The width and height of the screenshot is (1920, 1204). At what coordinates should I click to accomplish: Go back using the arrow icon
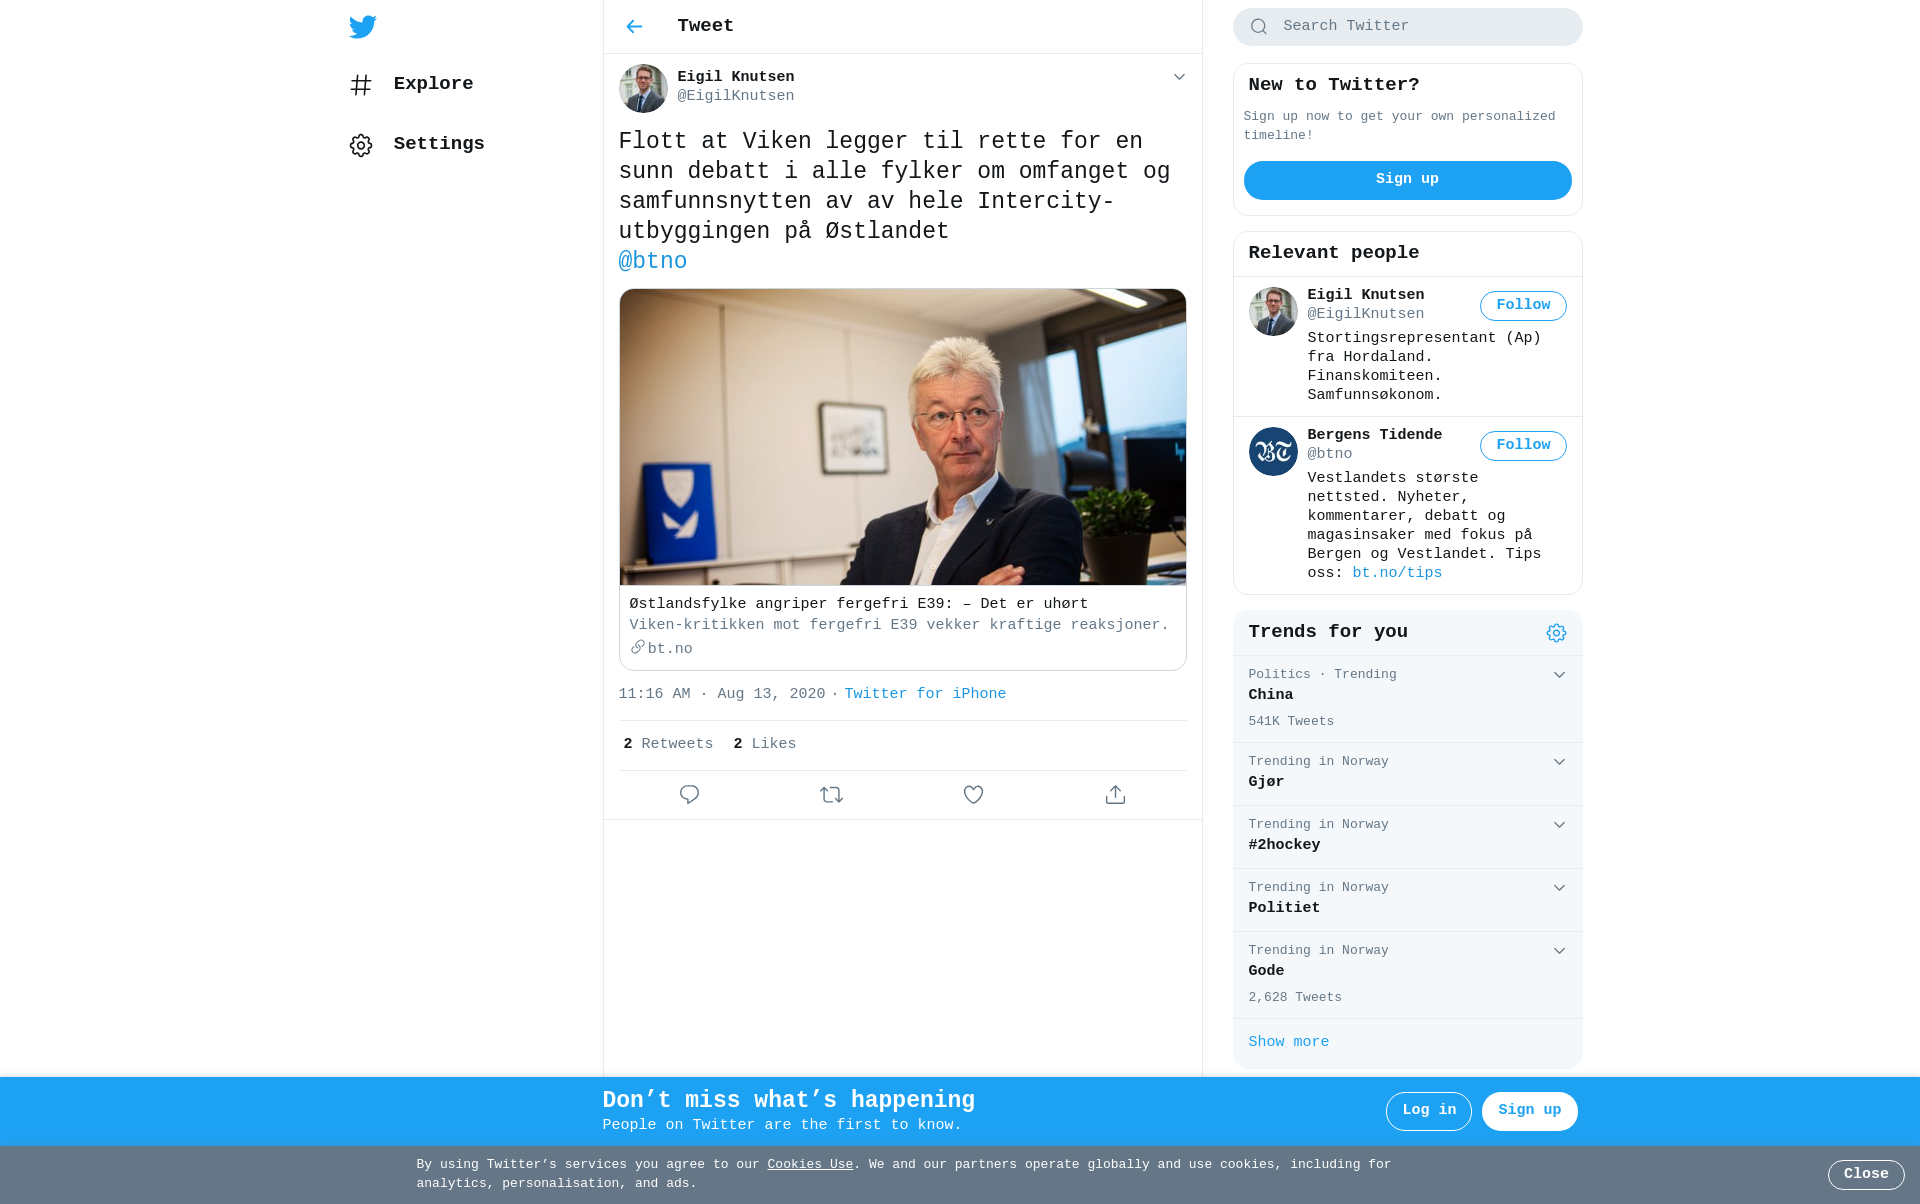pos(634,27)
